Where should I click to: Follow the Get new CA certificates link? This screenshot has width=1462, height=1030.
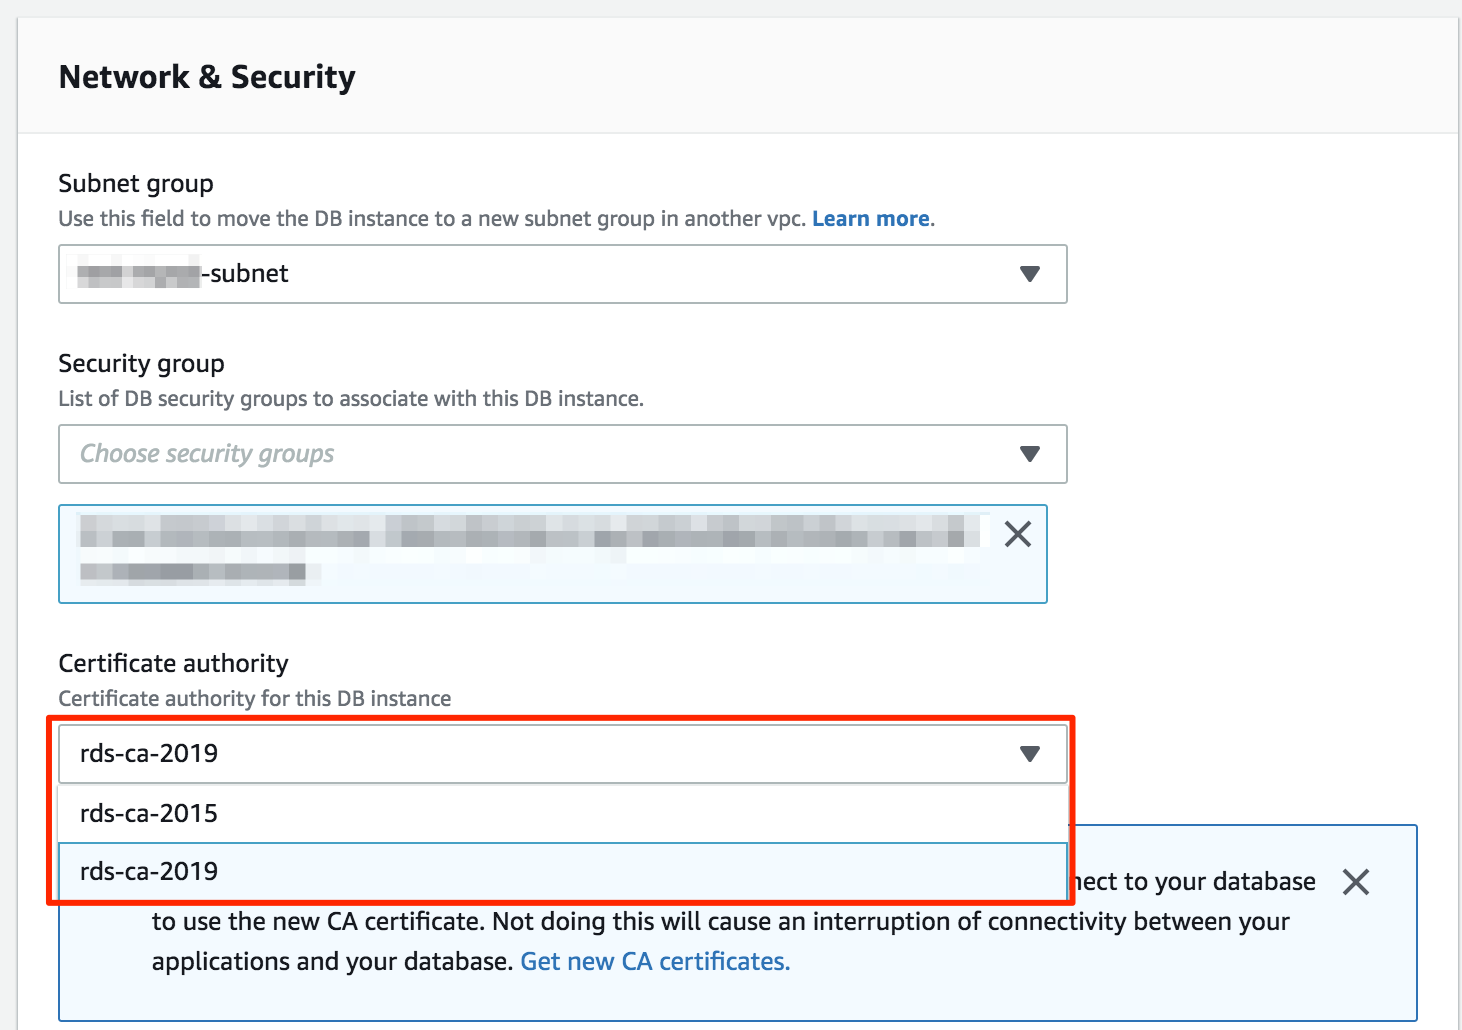(x=653, y=961)
